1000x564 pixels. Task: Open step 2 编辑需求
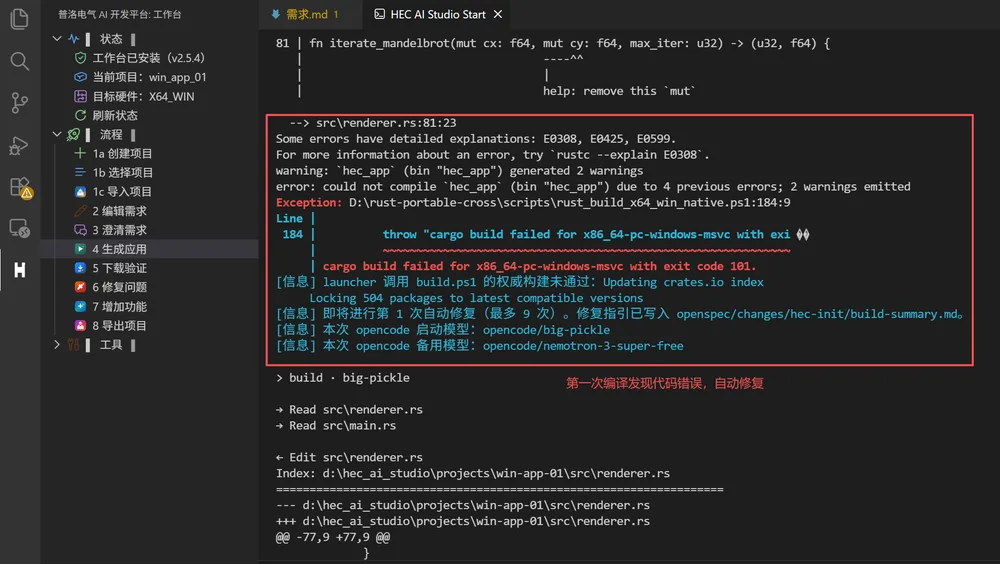click(x=150, y=211)
